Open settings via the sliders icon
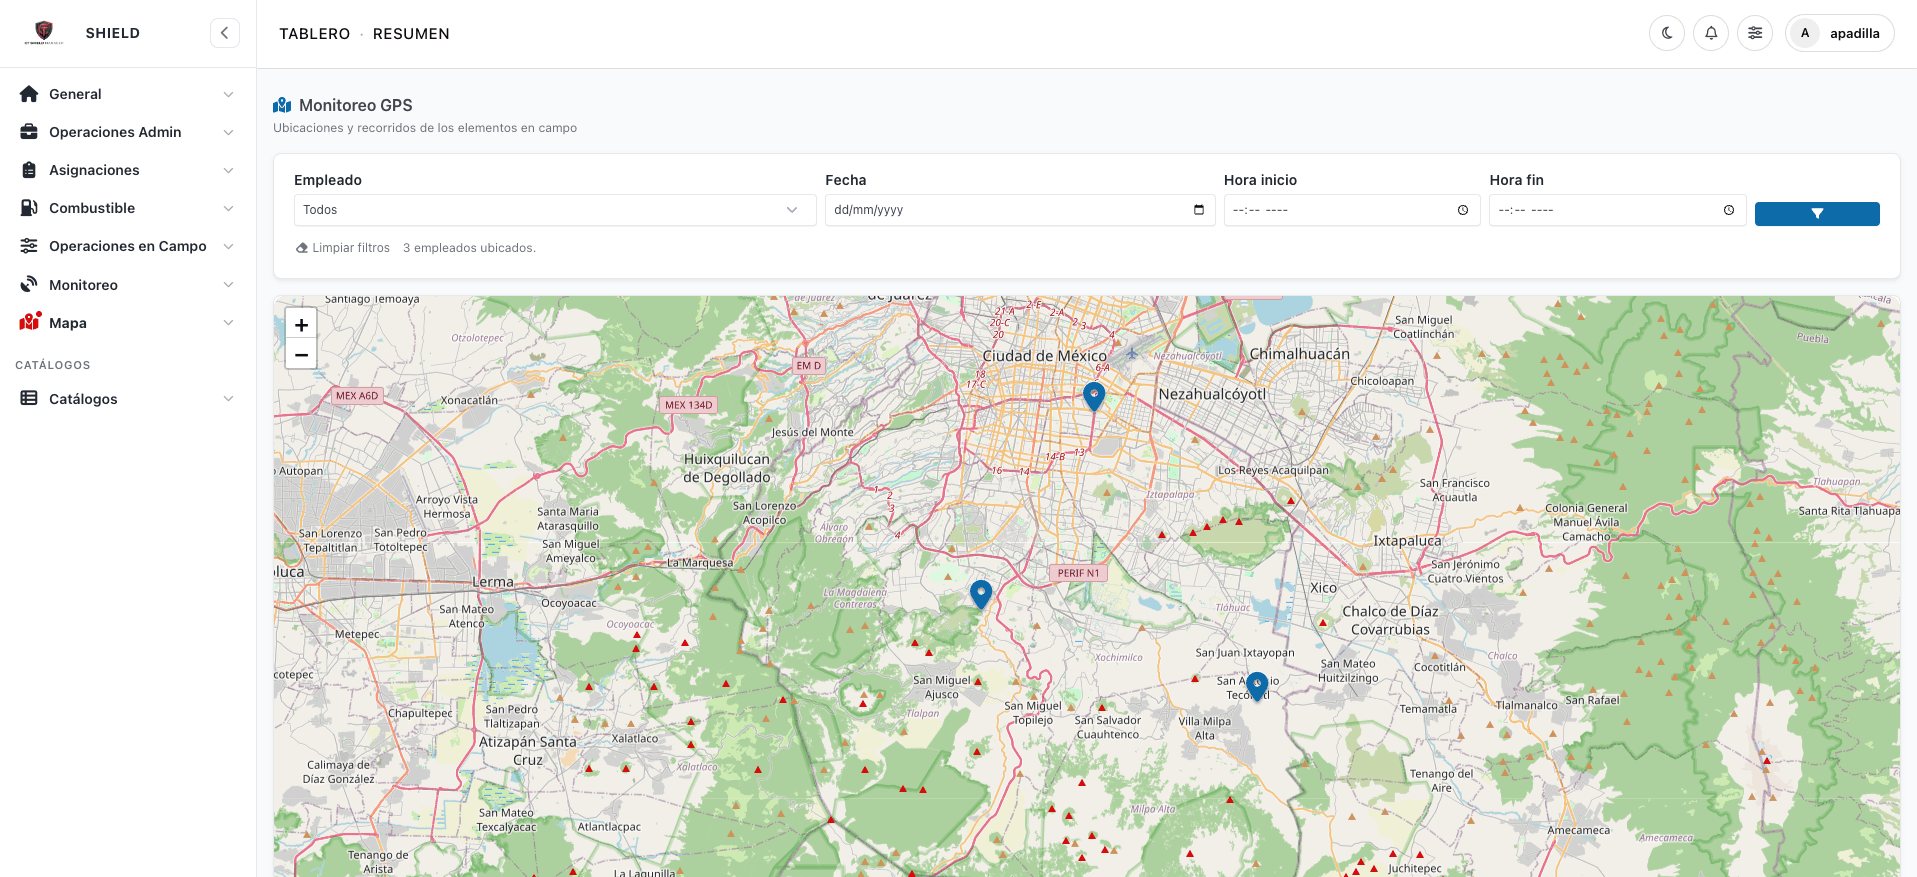This screenshot has width=1917, height=877. tap(1755, 33)
